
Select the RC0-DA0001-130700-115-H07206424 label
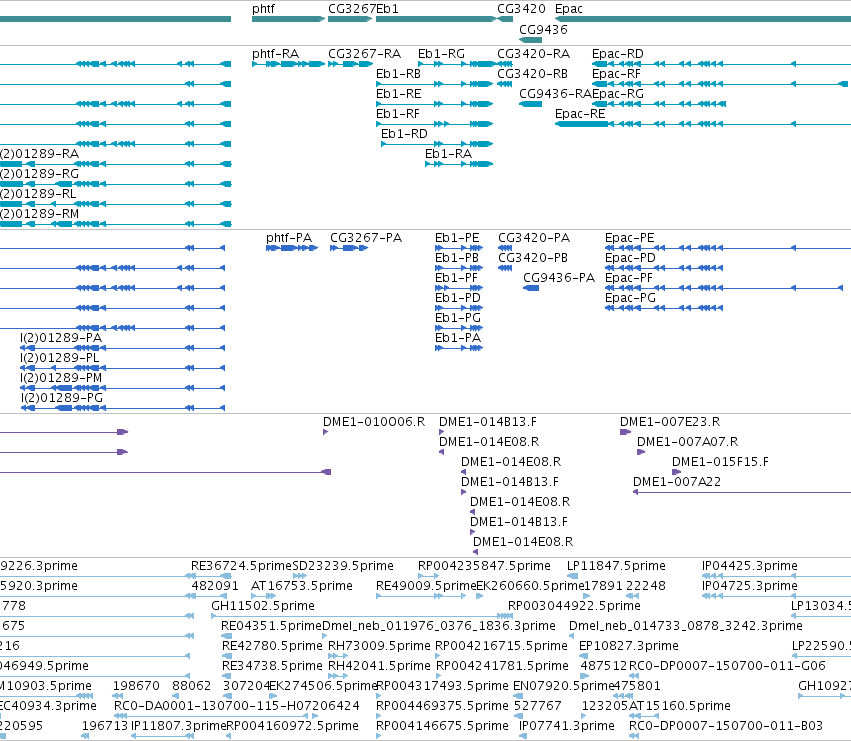click(x=237, y=706)
